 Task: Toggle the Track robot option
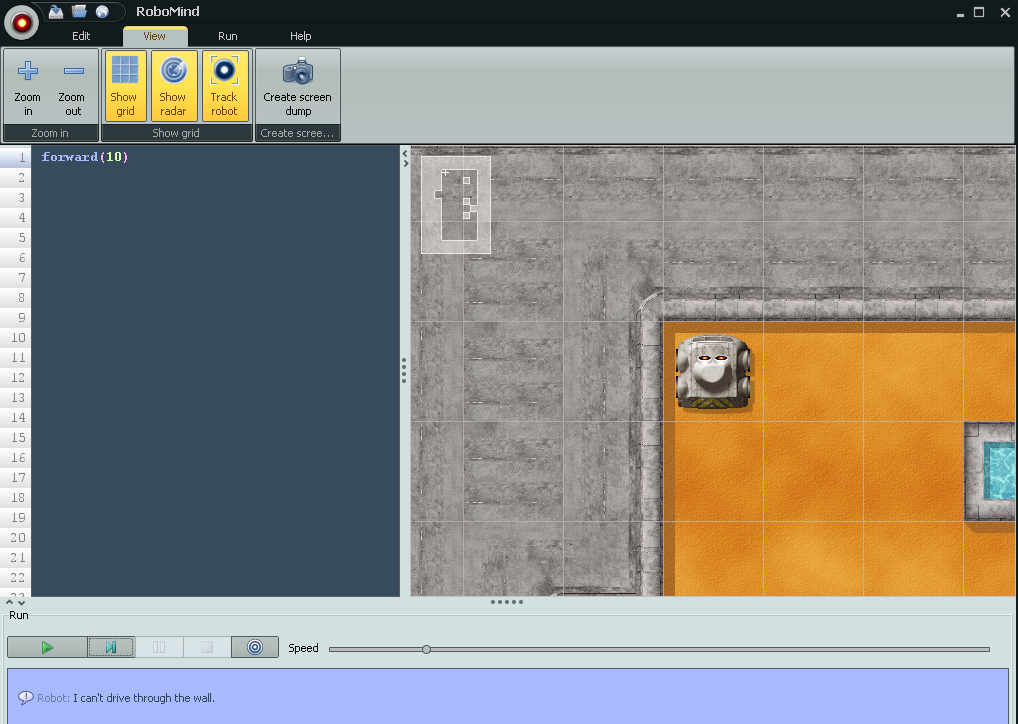225,86
